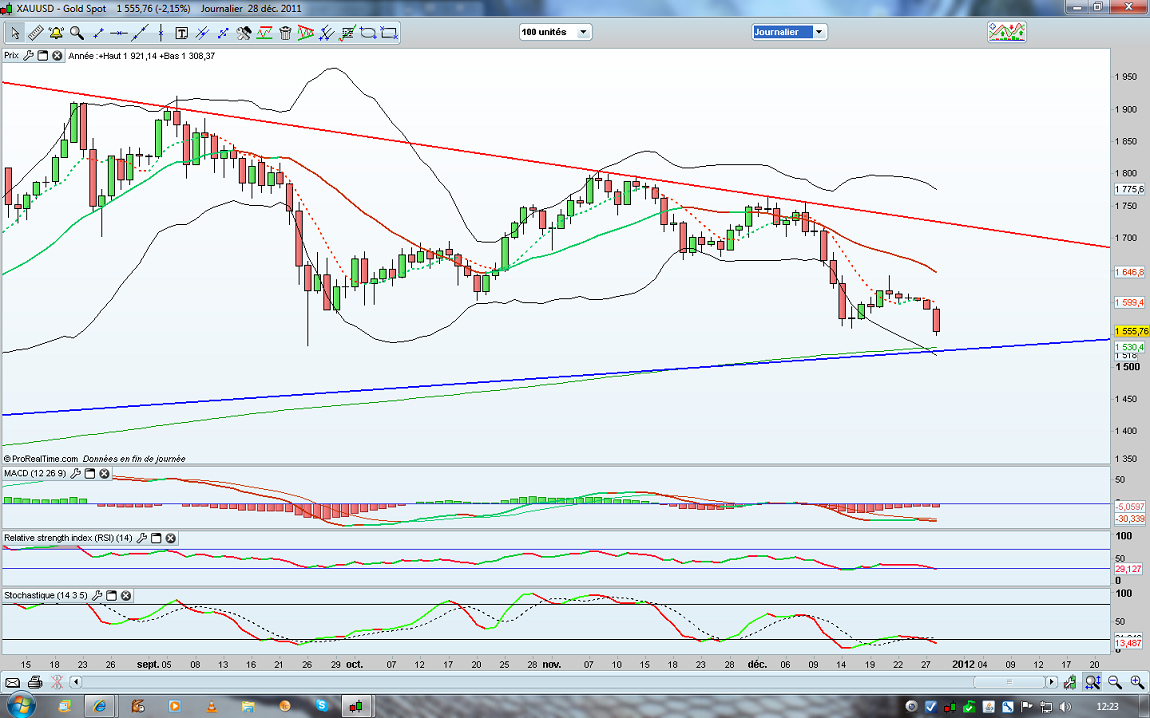This screenshot has width=1150, height=718.
Task: Click the taskbar clock 12:23
Action: tap(1107, 707)
